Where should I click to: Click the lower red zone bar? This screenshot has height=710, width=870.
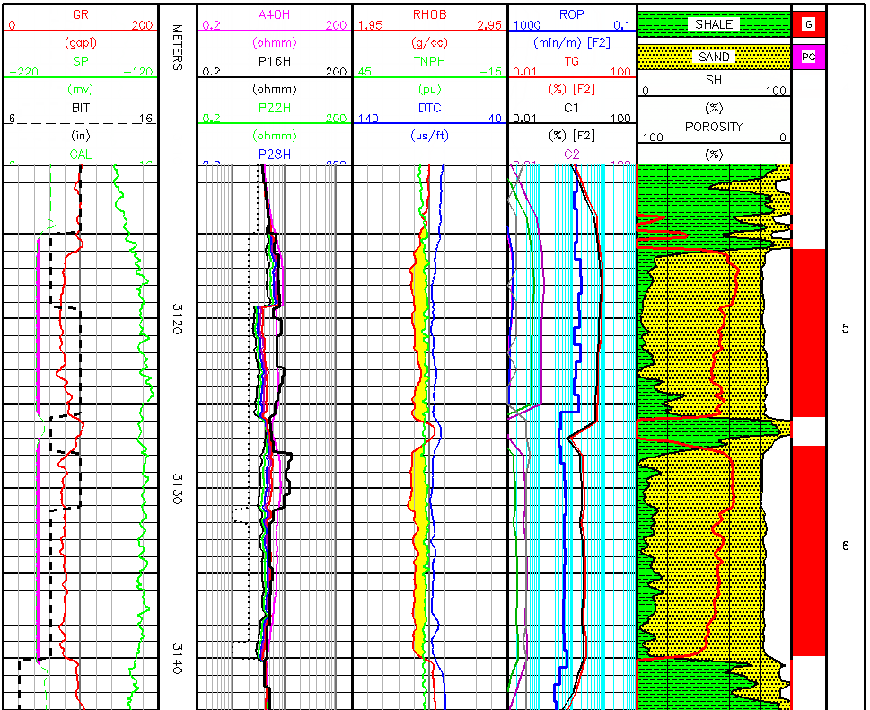tap(807, 550)
